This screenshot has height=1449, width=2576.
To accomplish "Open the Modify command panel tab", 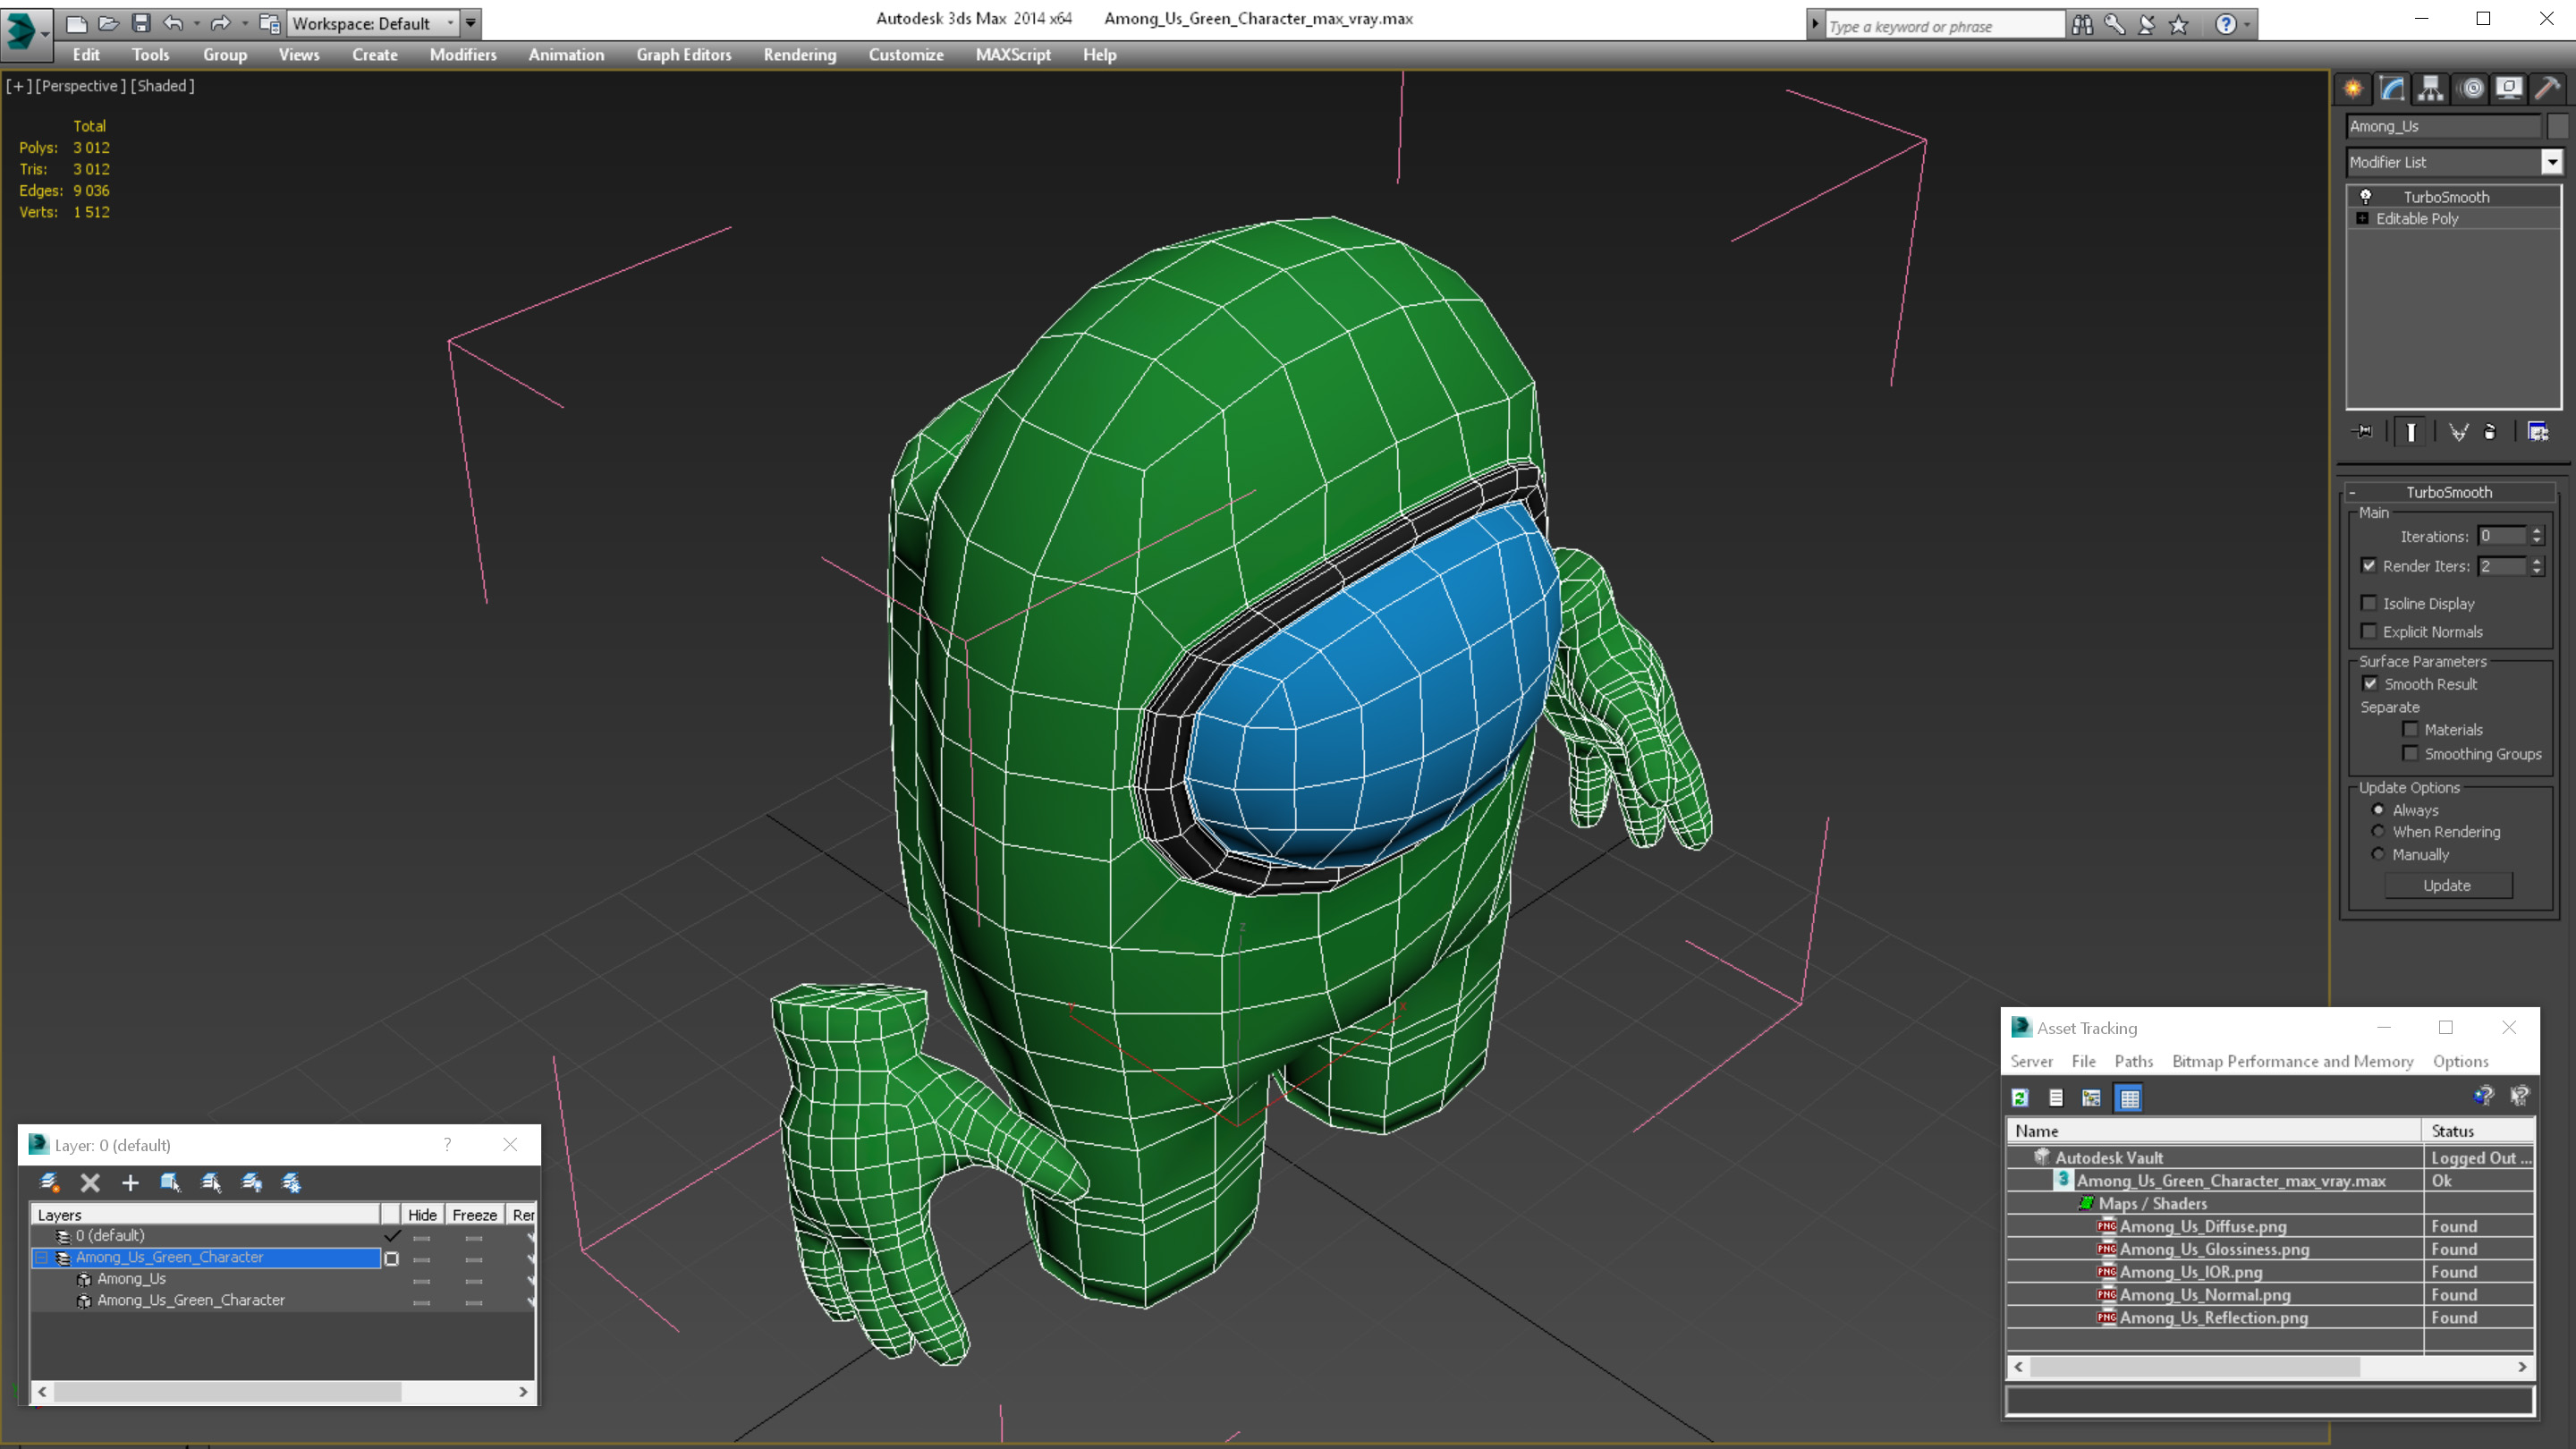I will (x=2392, y=88).
